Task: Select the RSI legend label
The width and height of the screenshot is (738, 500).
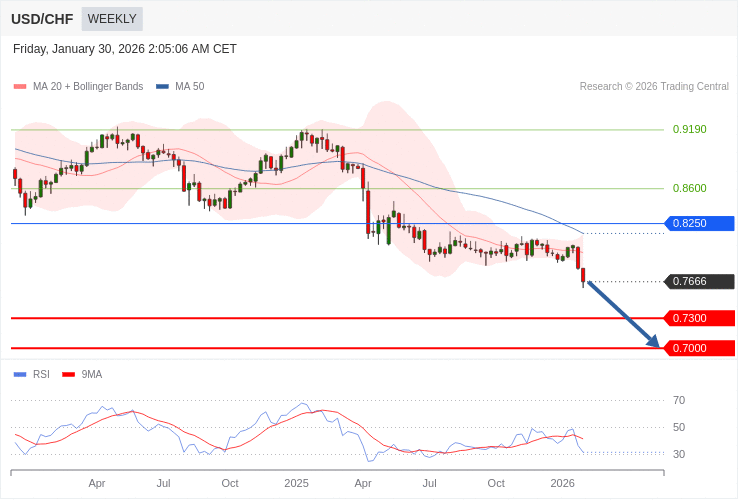Action: (41, 375)
